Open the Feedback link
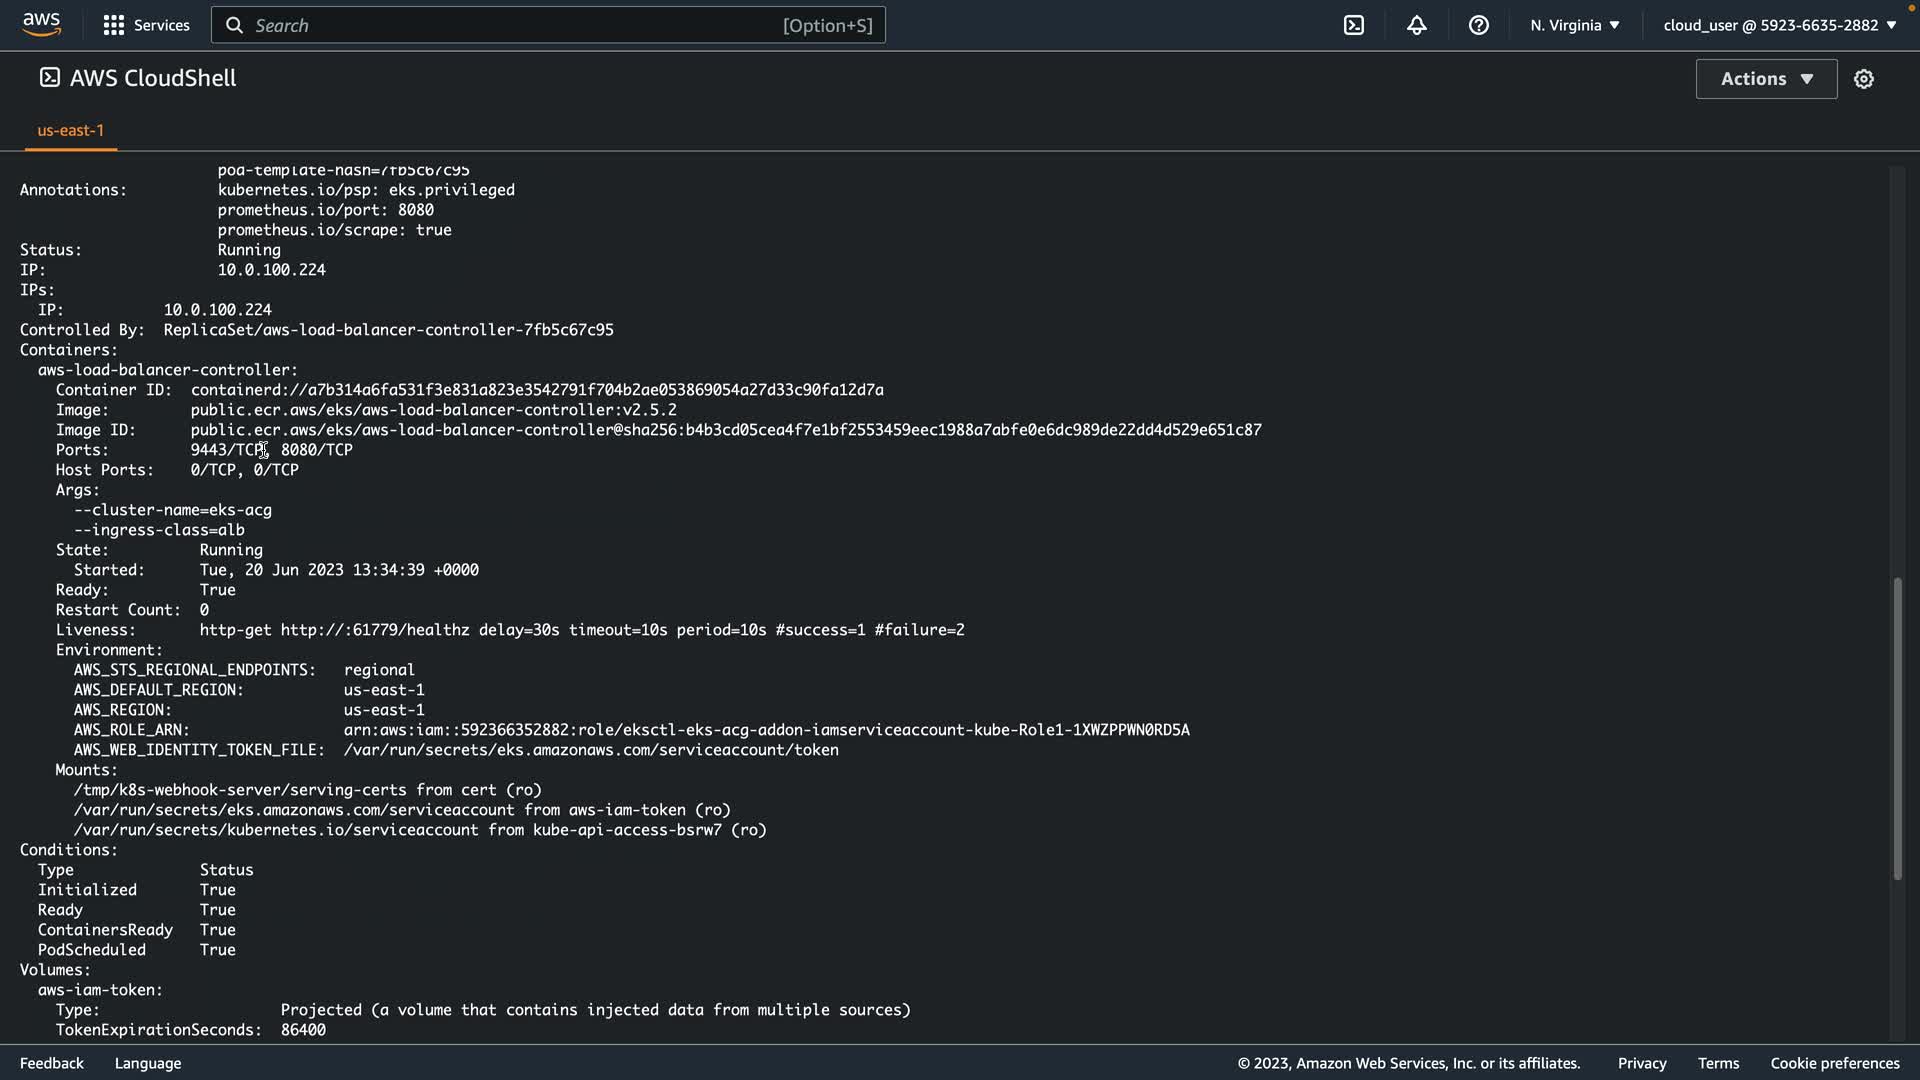The width and height of the screenshot is (1920, 1080). coord(52,1063)
